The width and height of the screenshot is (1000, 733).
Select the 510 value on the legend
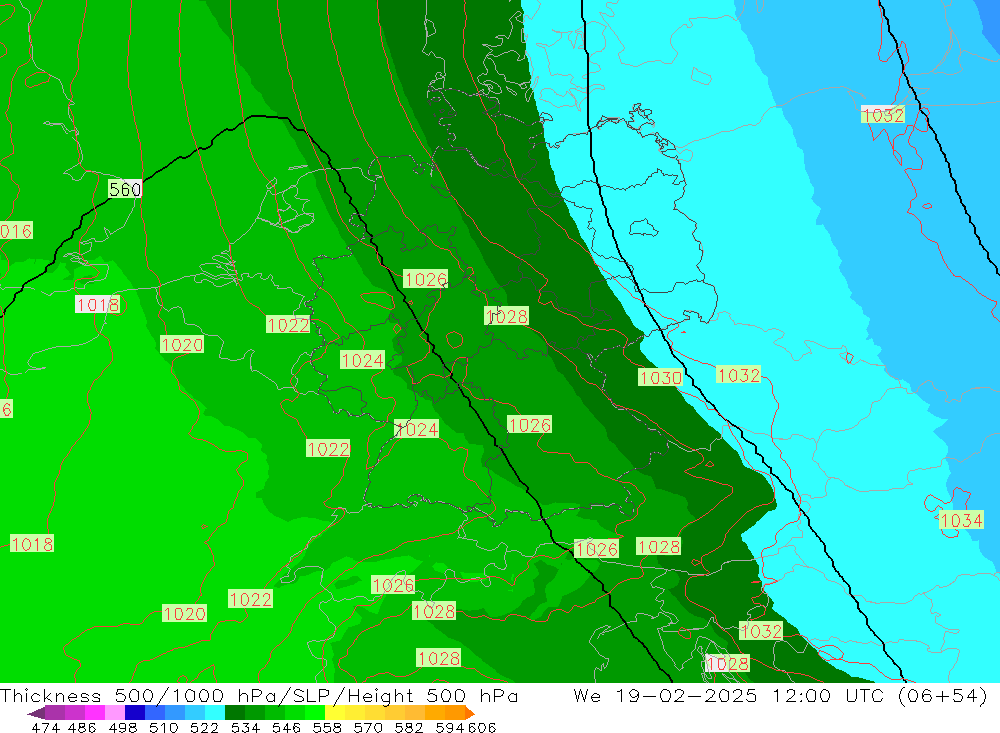pos(163,727)
